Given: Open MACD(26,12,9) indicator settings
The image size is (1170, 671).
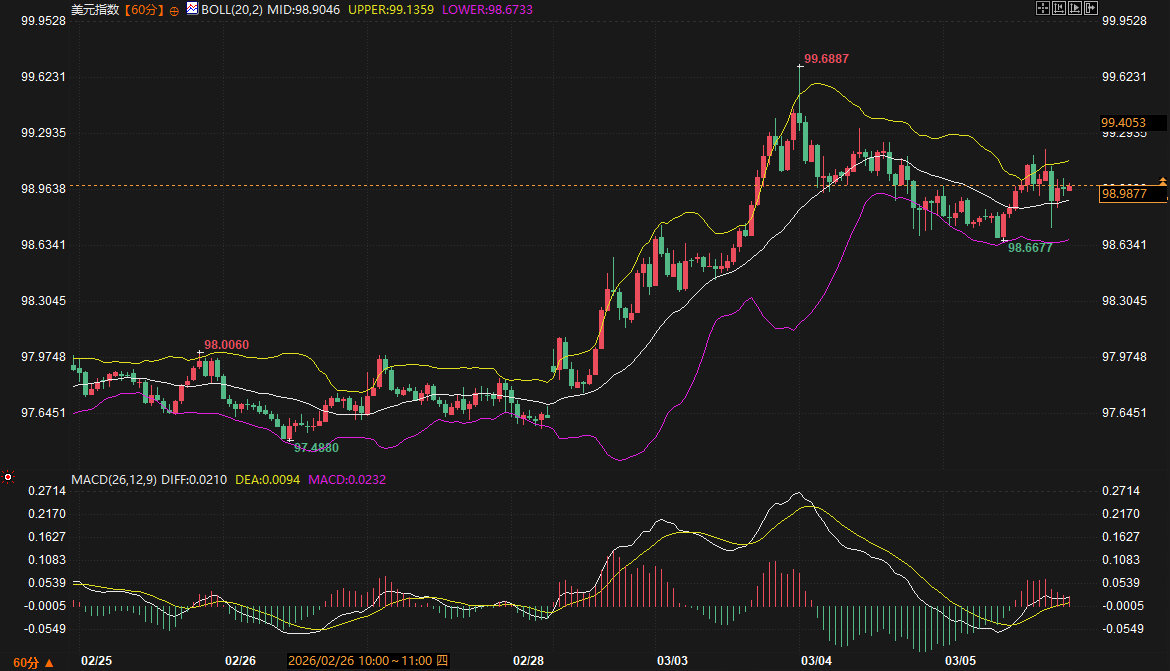Looking at the screenshot, I should pos(114,480).
